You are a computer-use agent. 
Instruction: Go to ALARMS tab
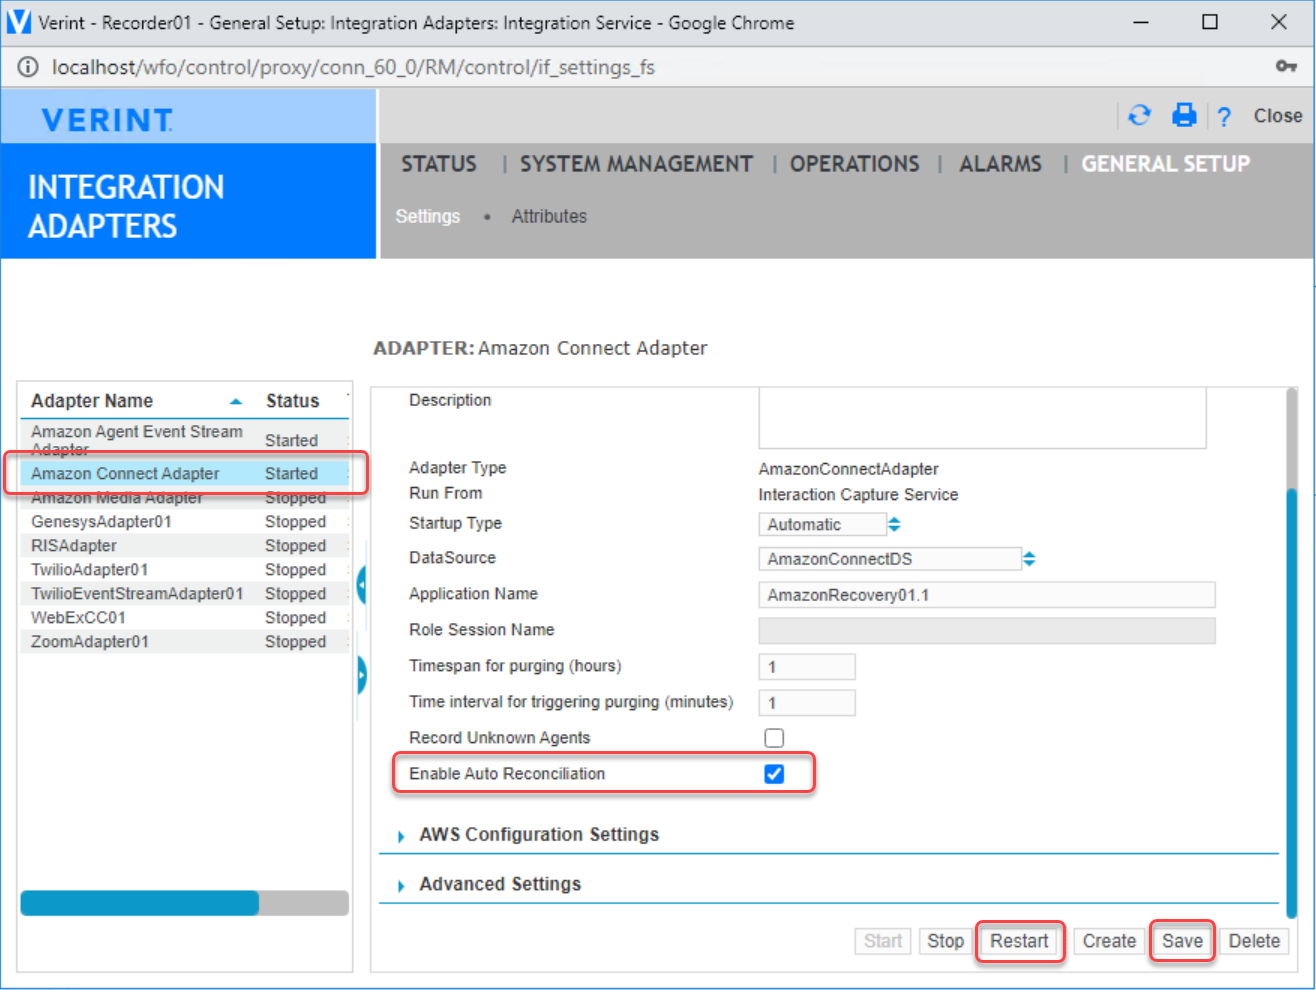coord(1000,164)
